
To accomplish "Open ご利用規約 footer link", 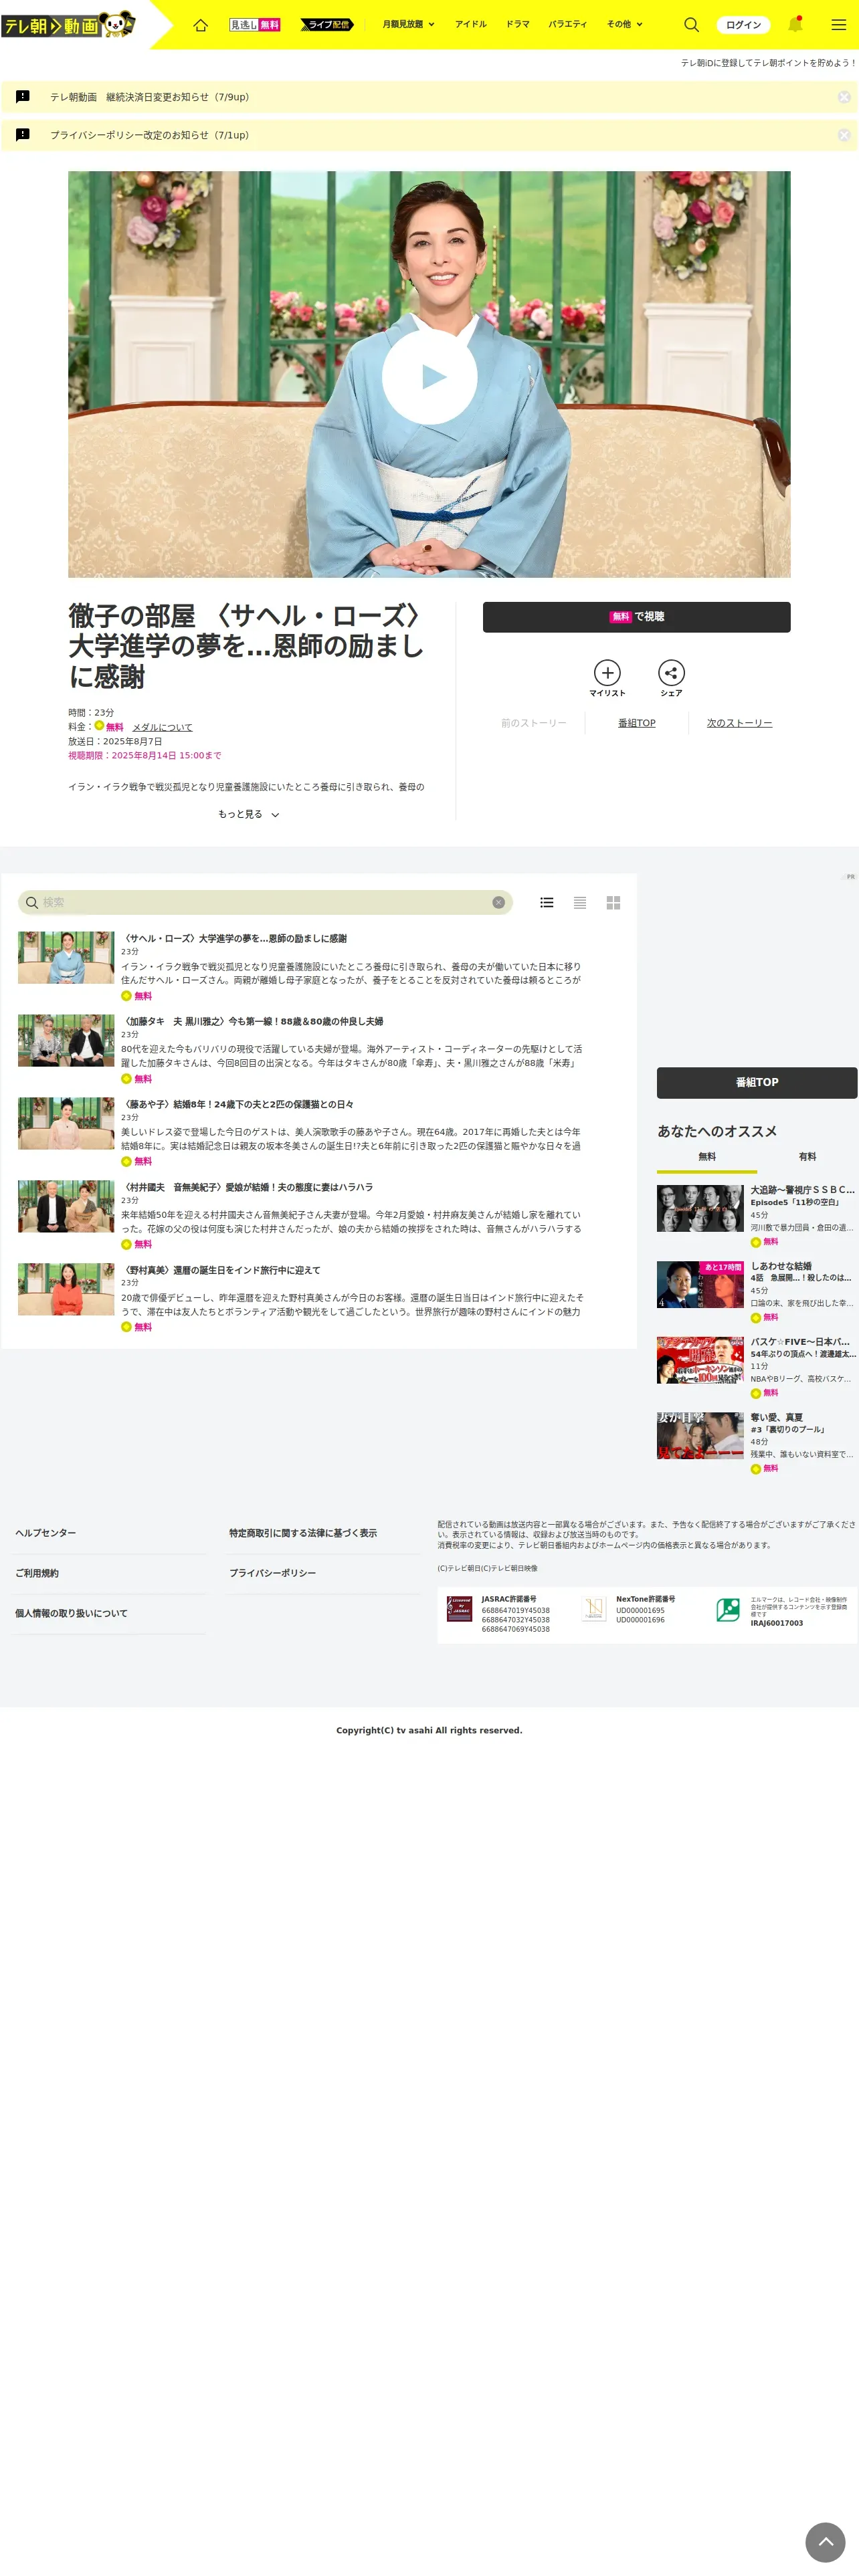I will coord(37,1573).
